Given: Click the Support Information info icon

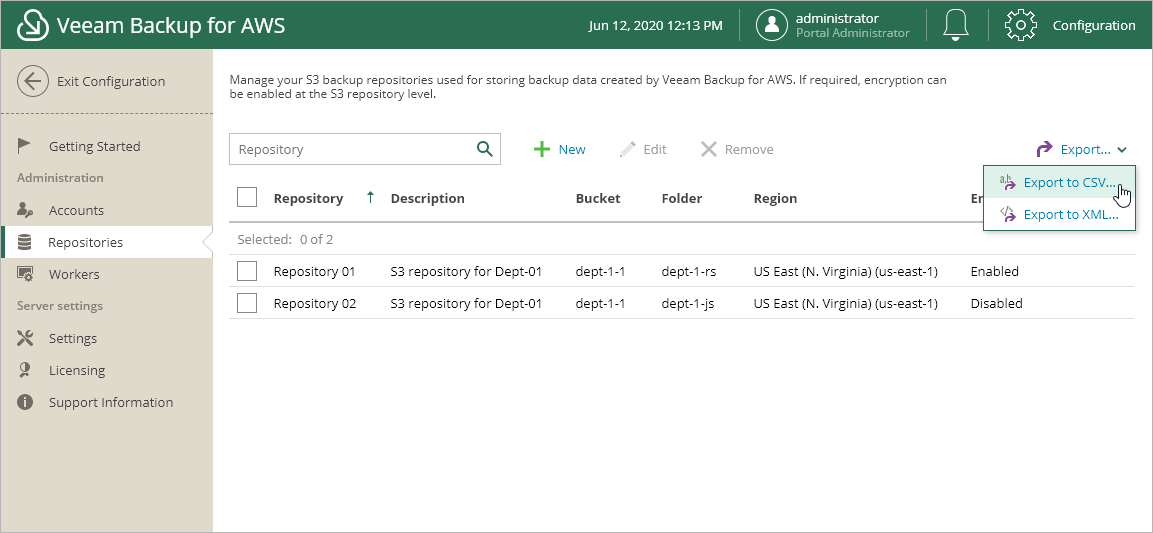Looking at the screenshot, I should (25, 402).
